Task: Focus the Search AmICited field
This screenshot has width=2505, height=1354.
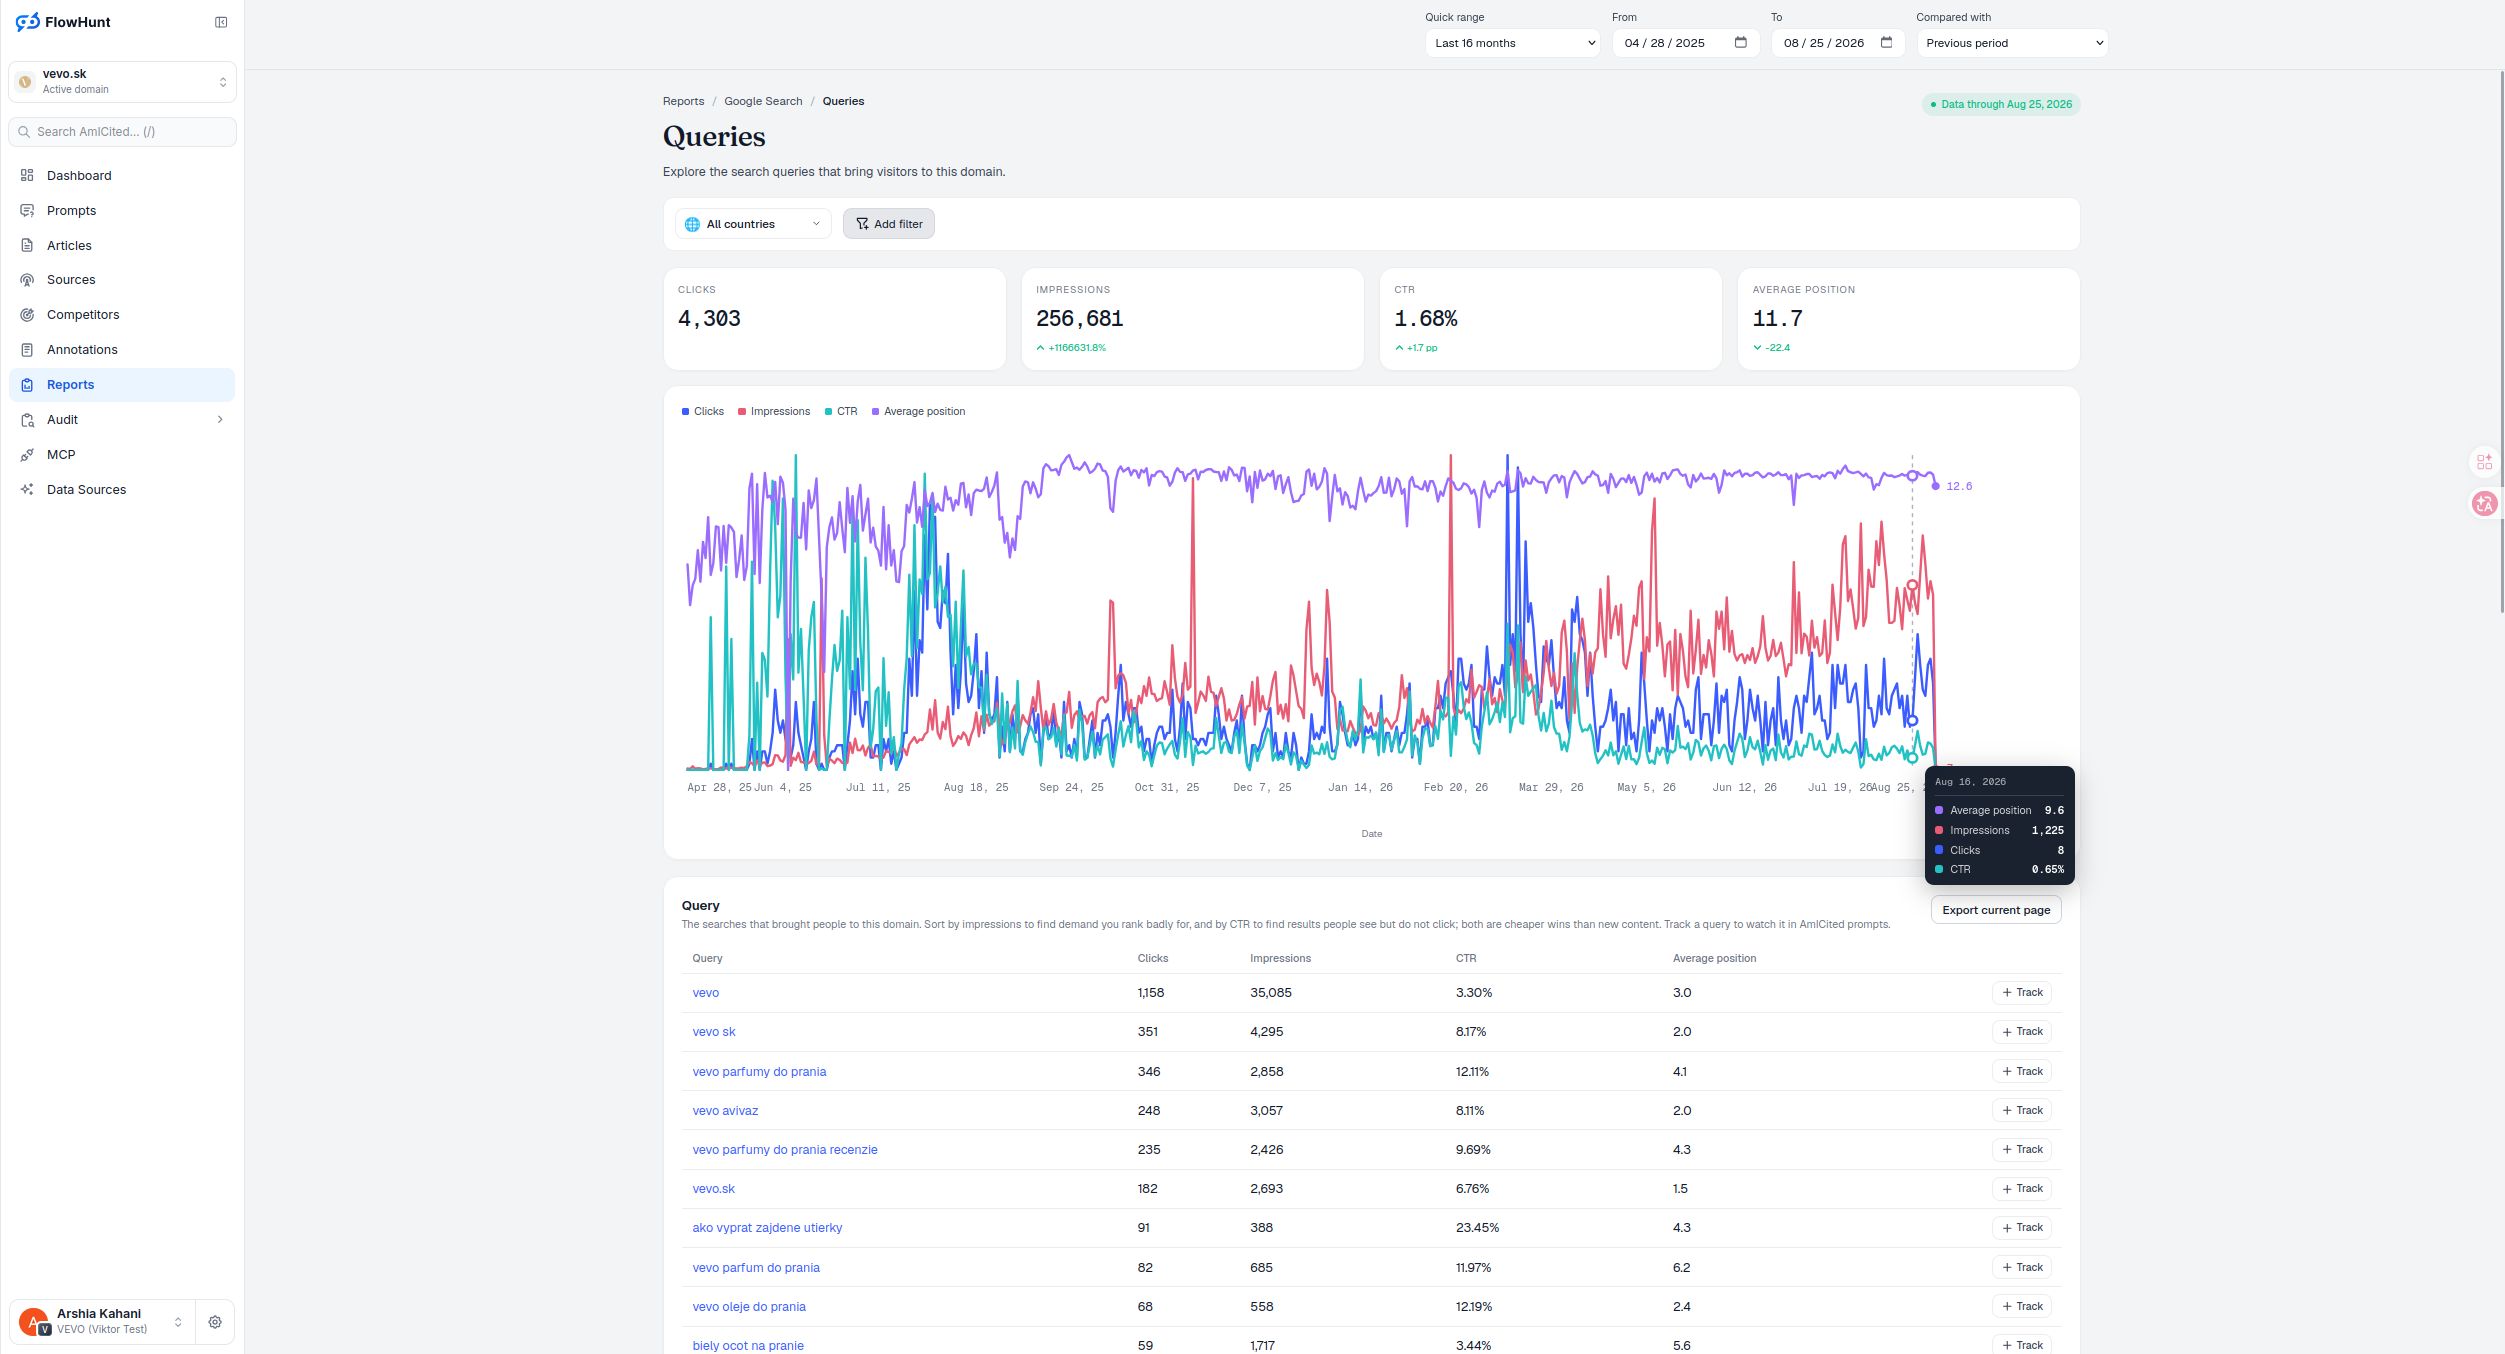Action: (x=122, y=132)
